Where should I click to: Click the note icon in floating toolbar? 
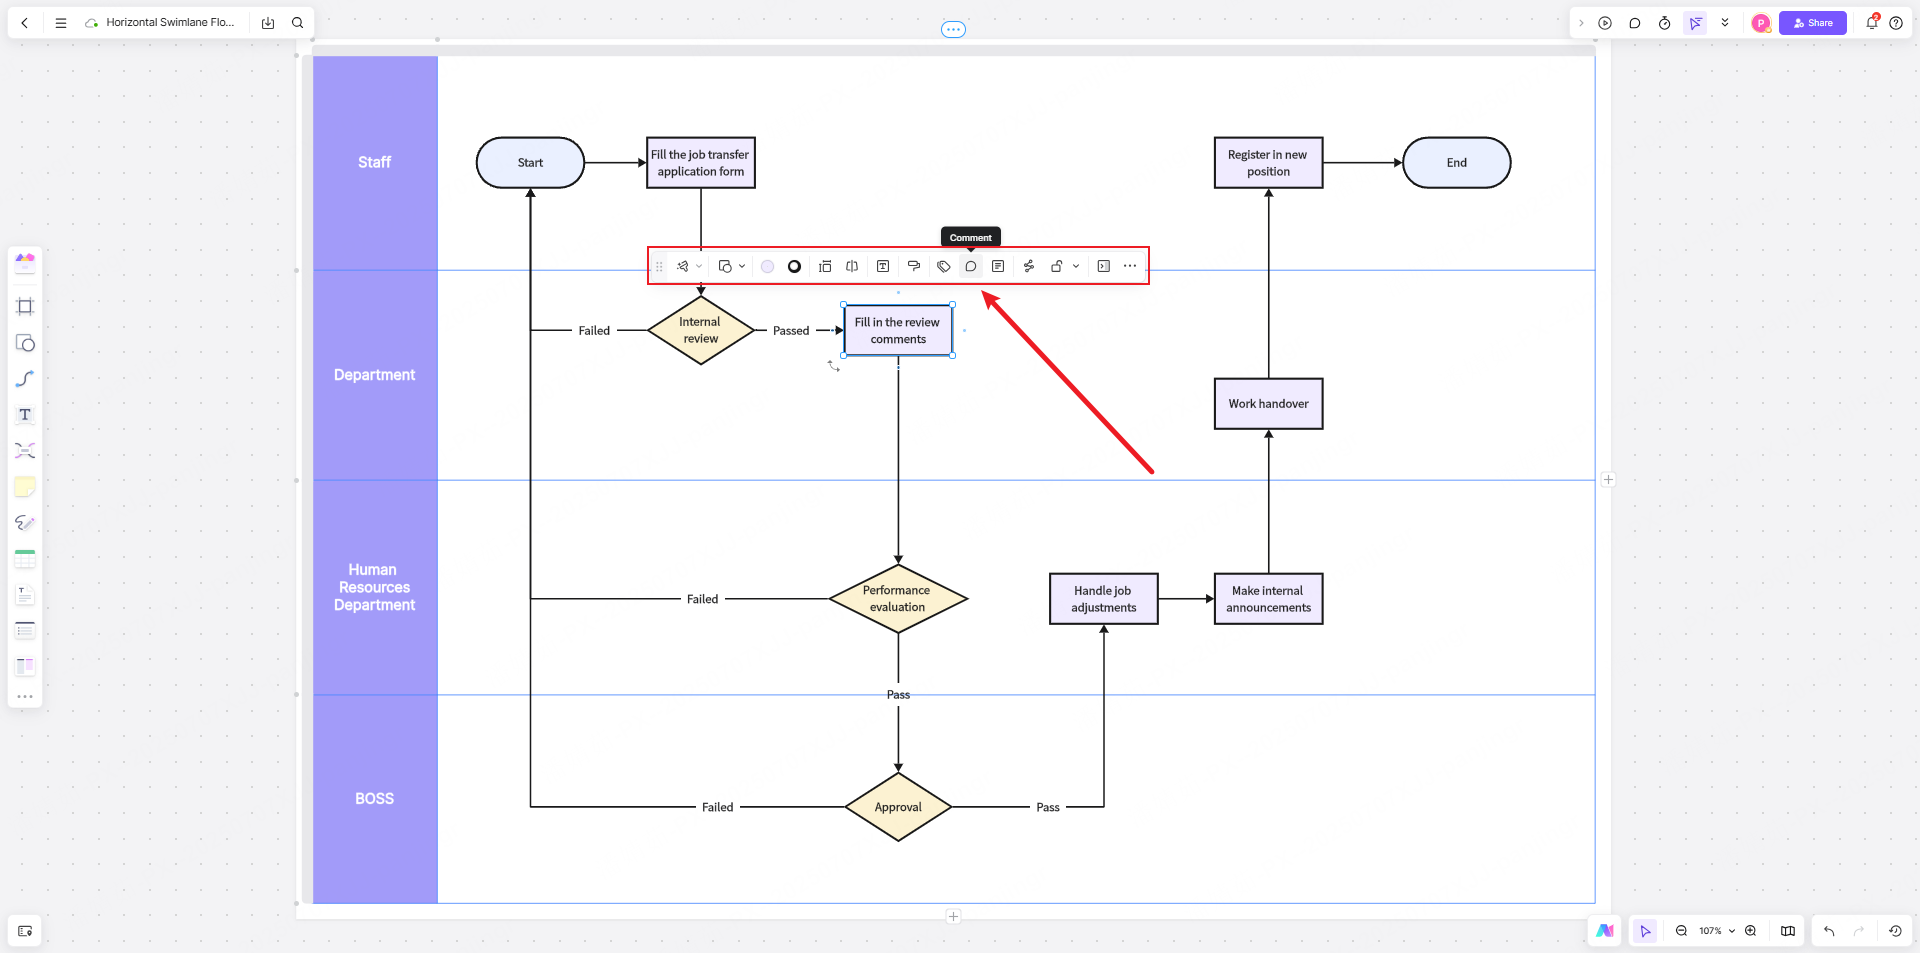pyautogui.click(x=998, y=266)
